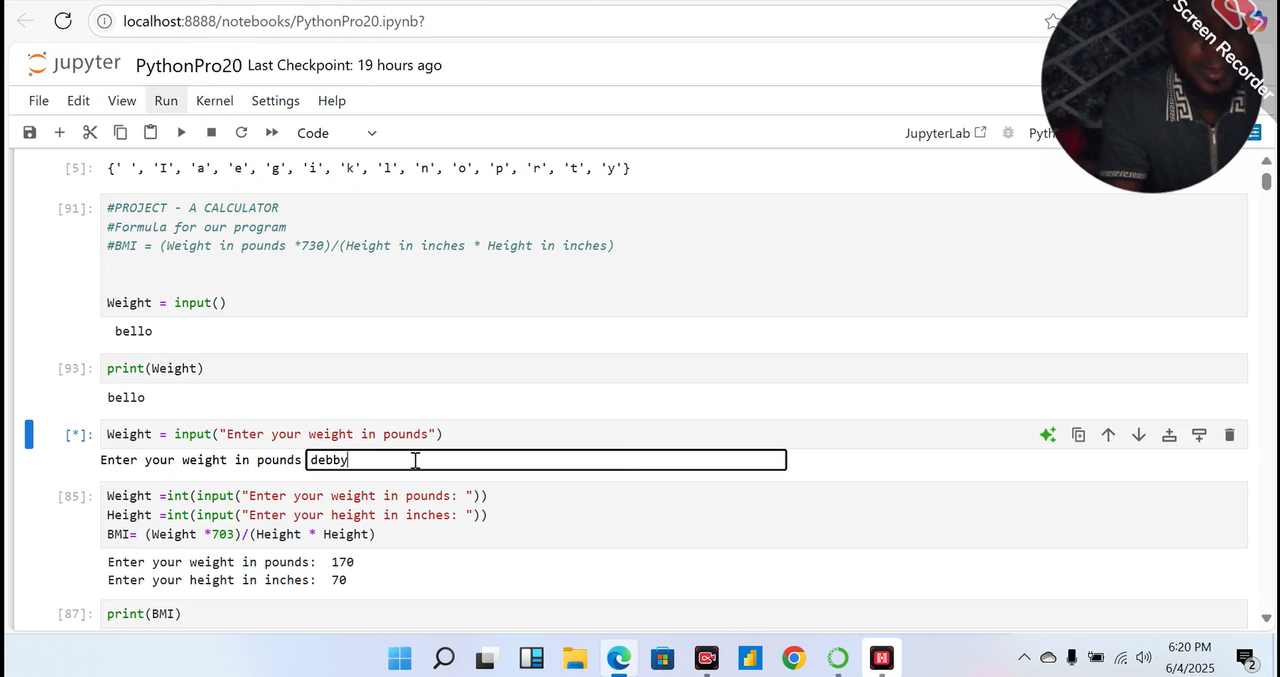The image size is (1280, 677).
Task: Click the [85]: cell prompt
Action: pos(77,496)
